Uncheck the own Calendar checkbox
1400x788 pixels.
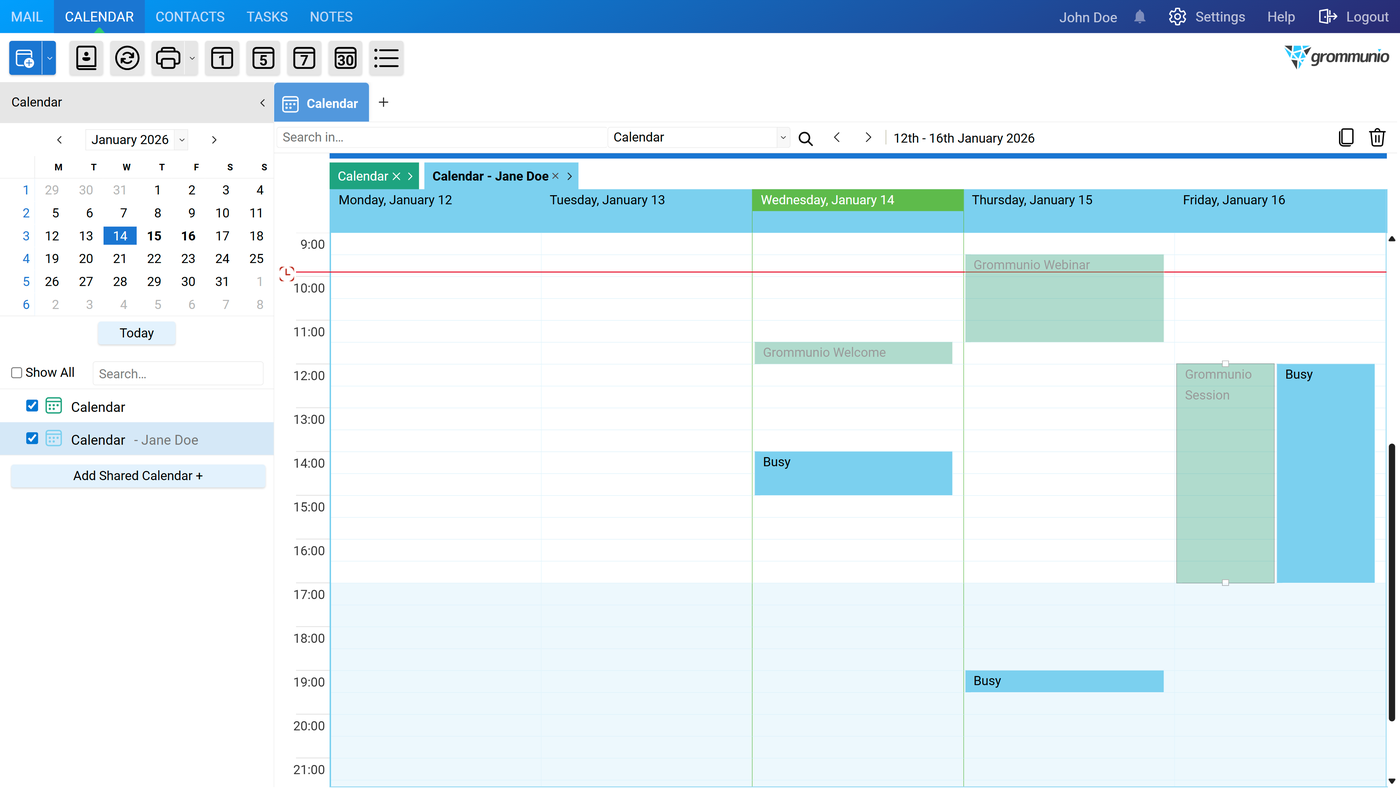click(32, 406)
